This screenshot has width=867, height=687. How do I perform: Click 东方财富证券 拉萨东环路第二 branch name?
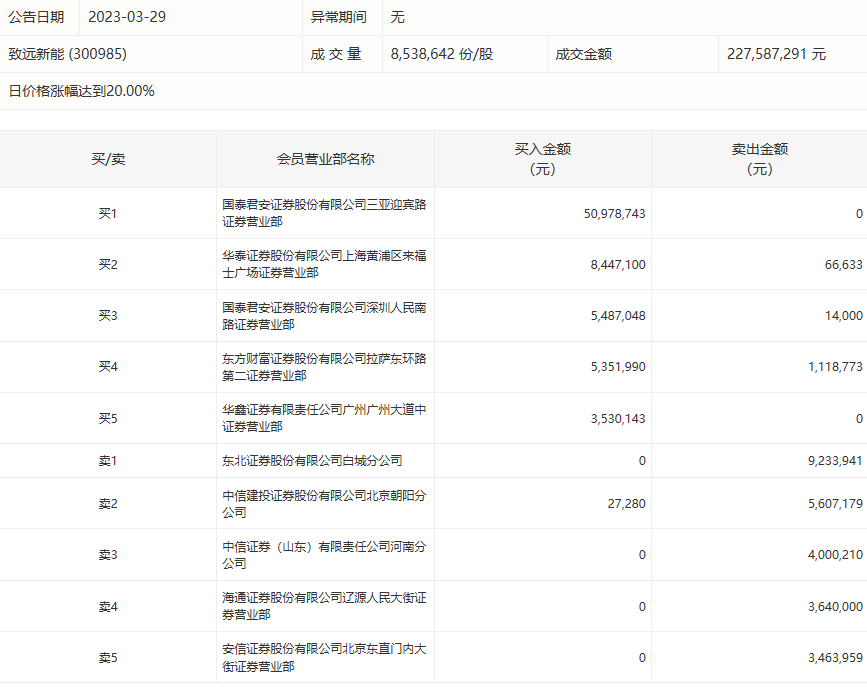click(324, 367)
